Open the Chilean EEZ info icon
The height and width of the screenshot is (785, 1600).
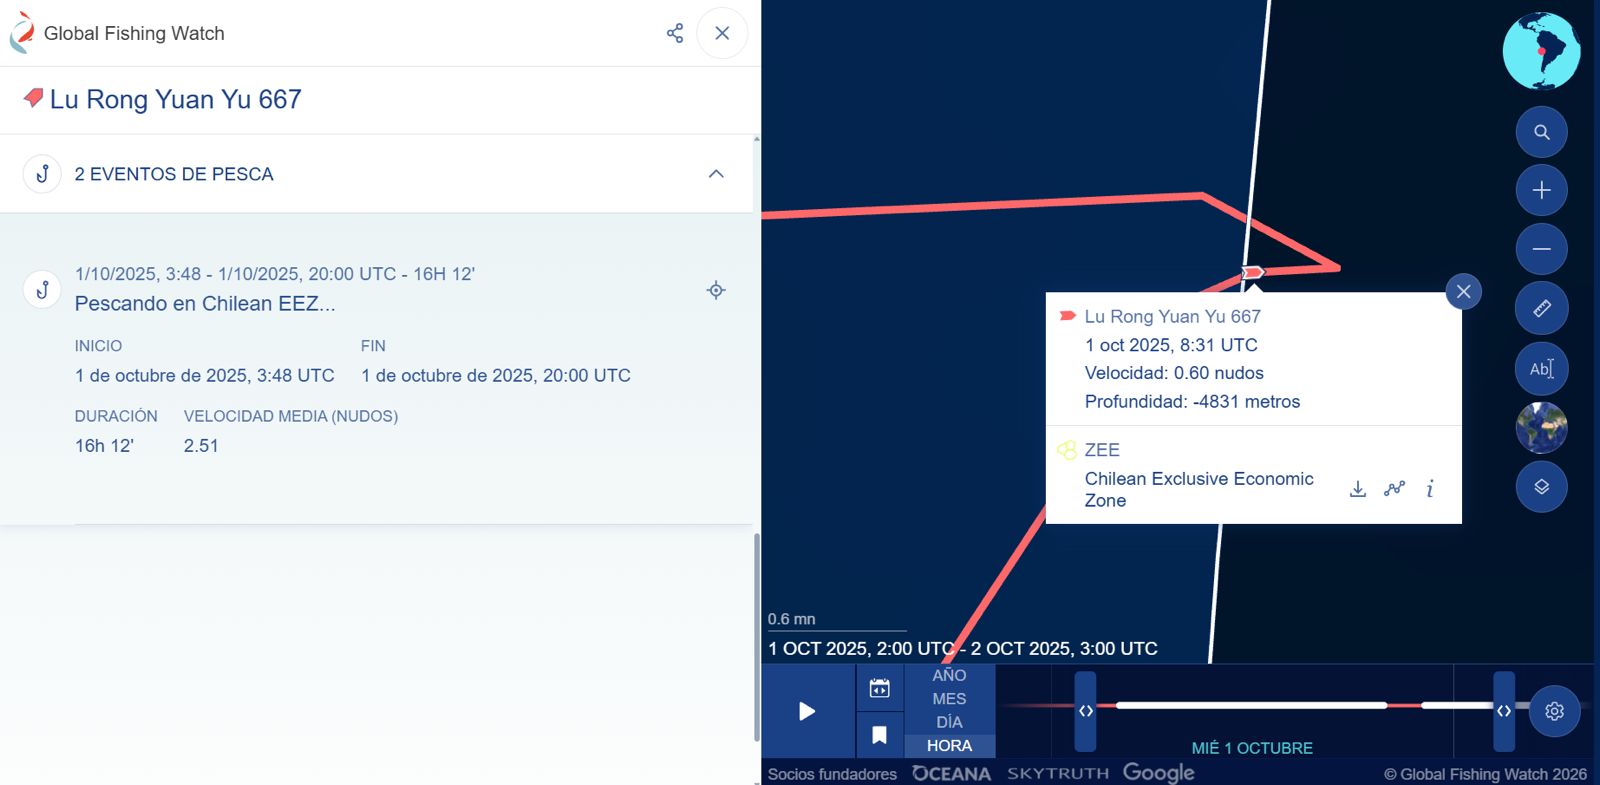1430,489
